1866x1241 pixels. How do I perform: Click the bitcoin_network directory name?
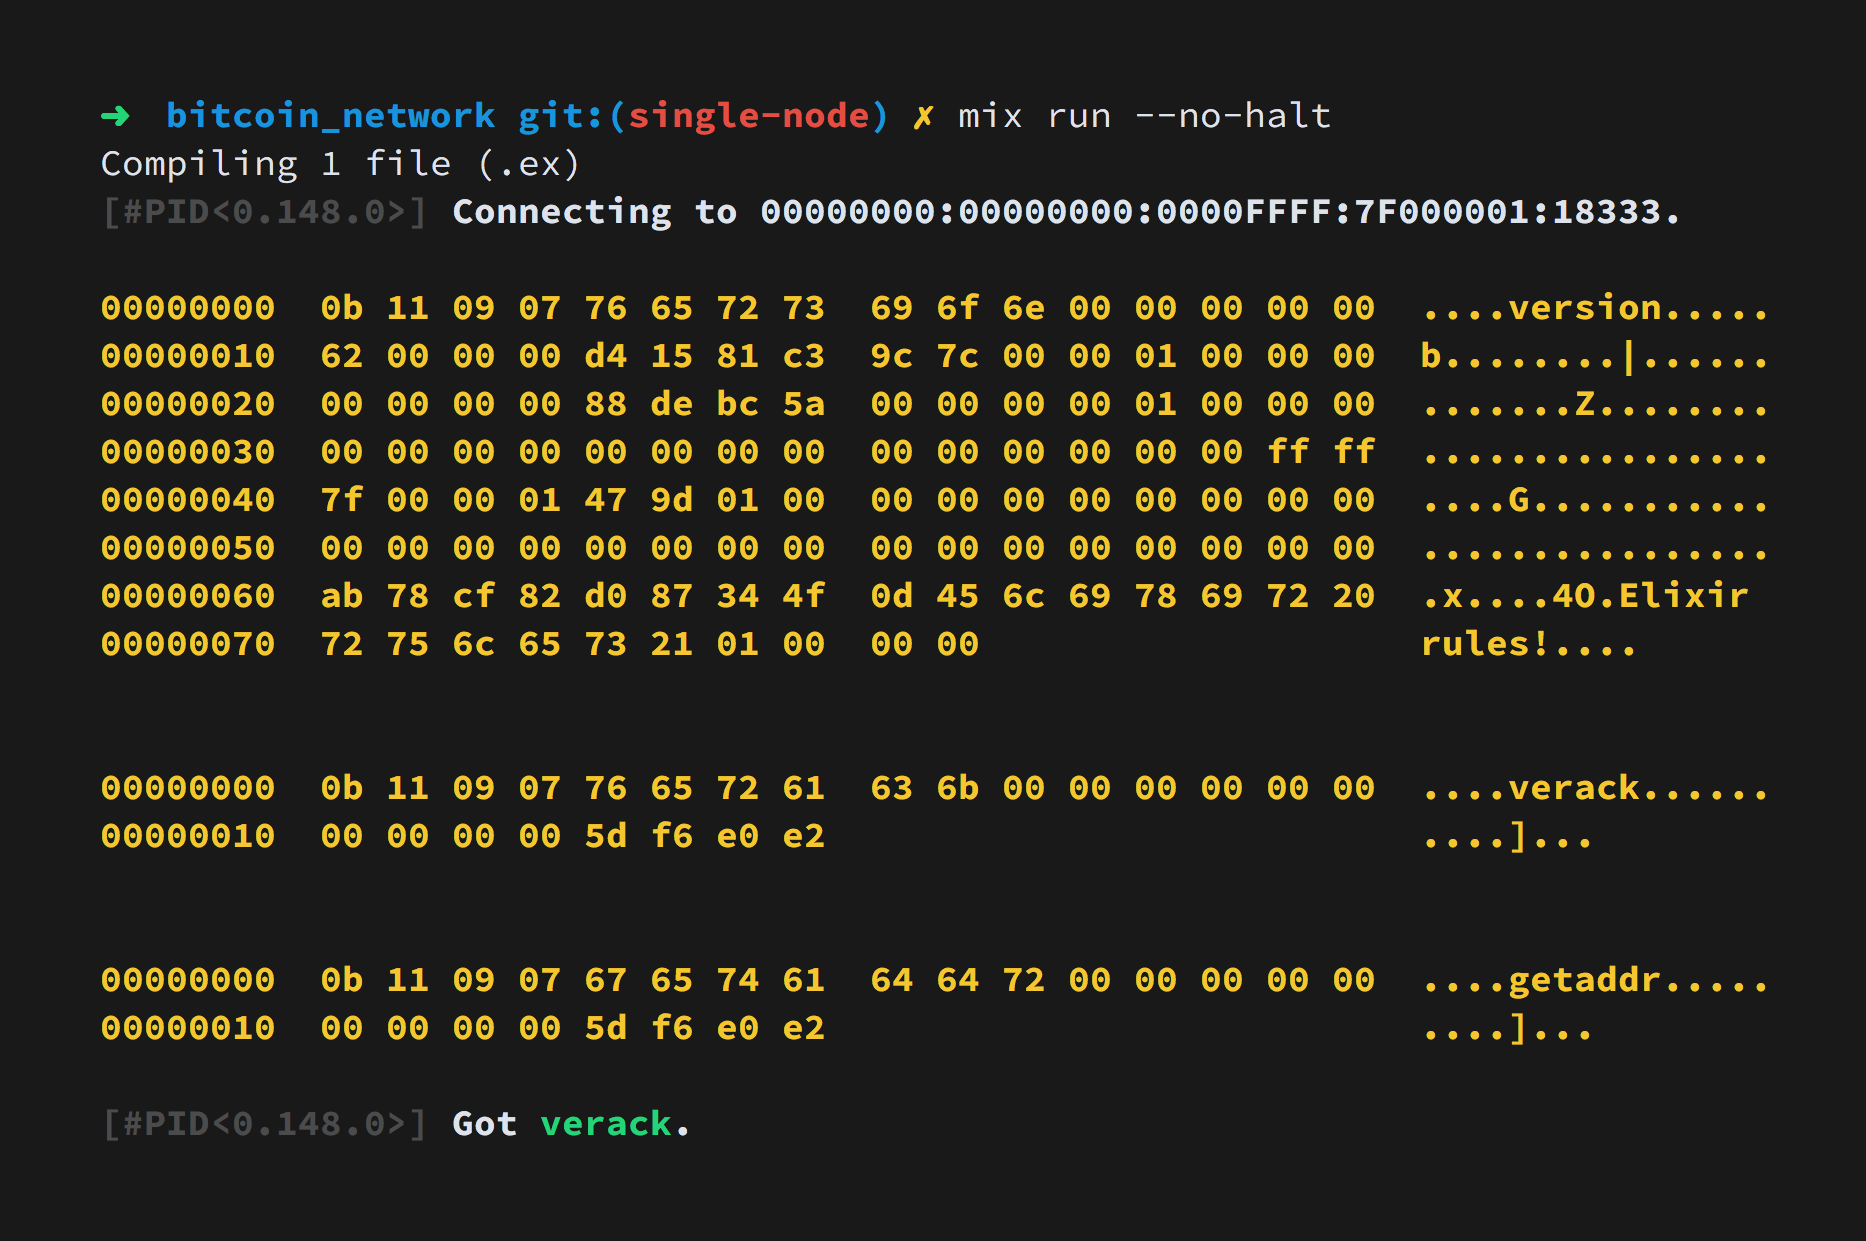[330, 116]
